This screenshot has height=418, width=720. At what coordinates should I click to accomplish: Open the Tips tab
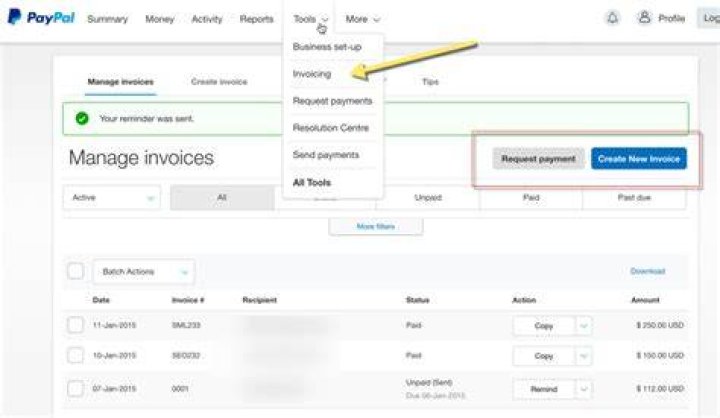click(430, 82)
